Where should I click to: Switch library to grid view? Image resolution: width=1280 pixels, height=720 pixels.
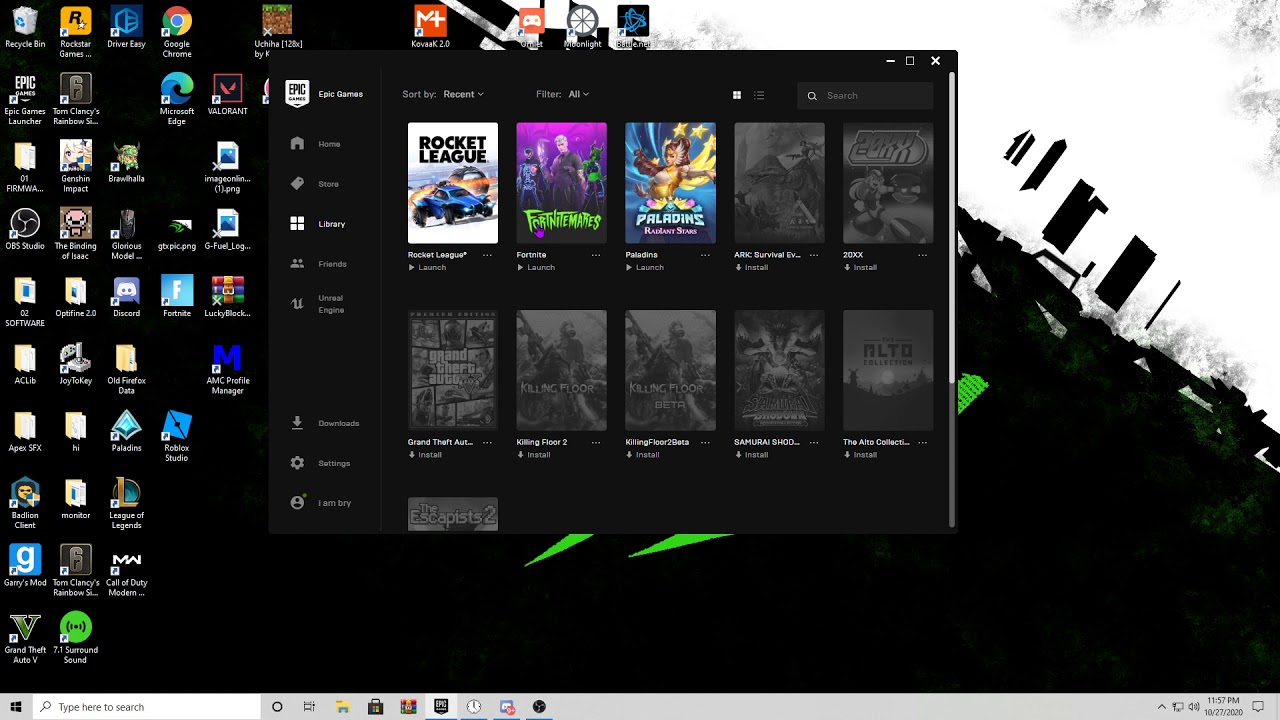click(737, 95)
